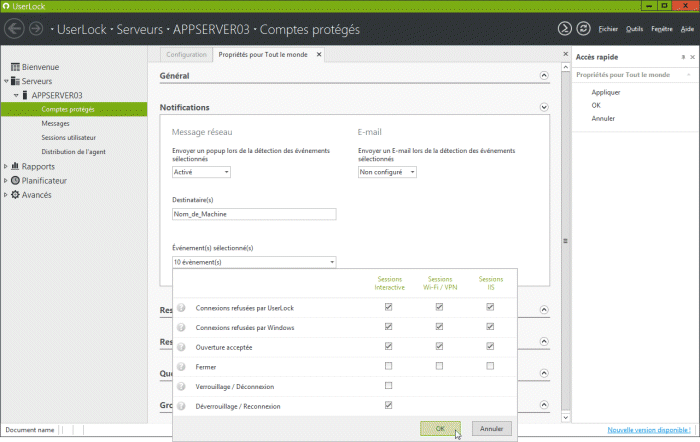Expand the Avancés tree node
Image resolution: width=700 pixels, height=442 pixels.
pyautogui.click(x=6, y=195)
